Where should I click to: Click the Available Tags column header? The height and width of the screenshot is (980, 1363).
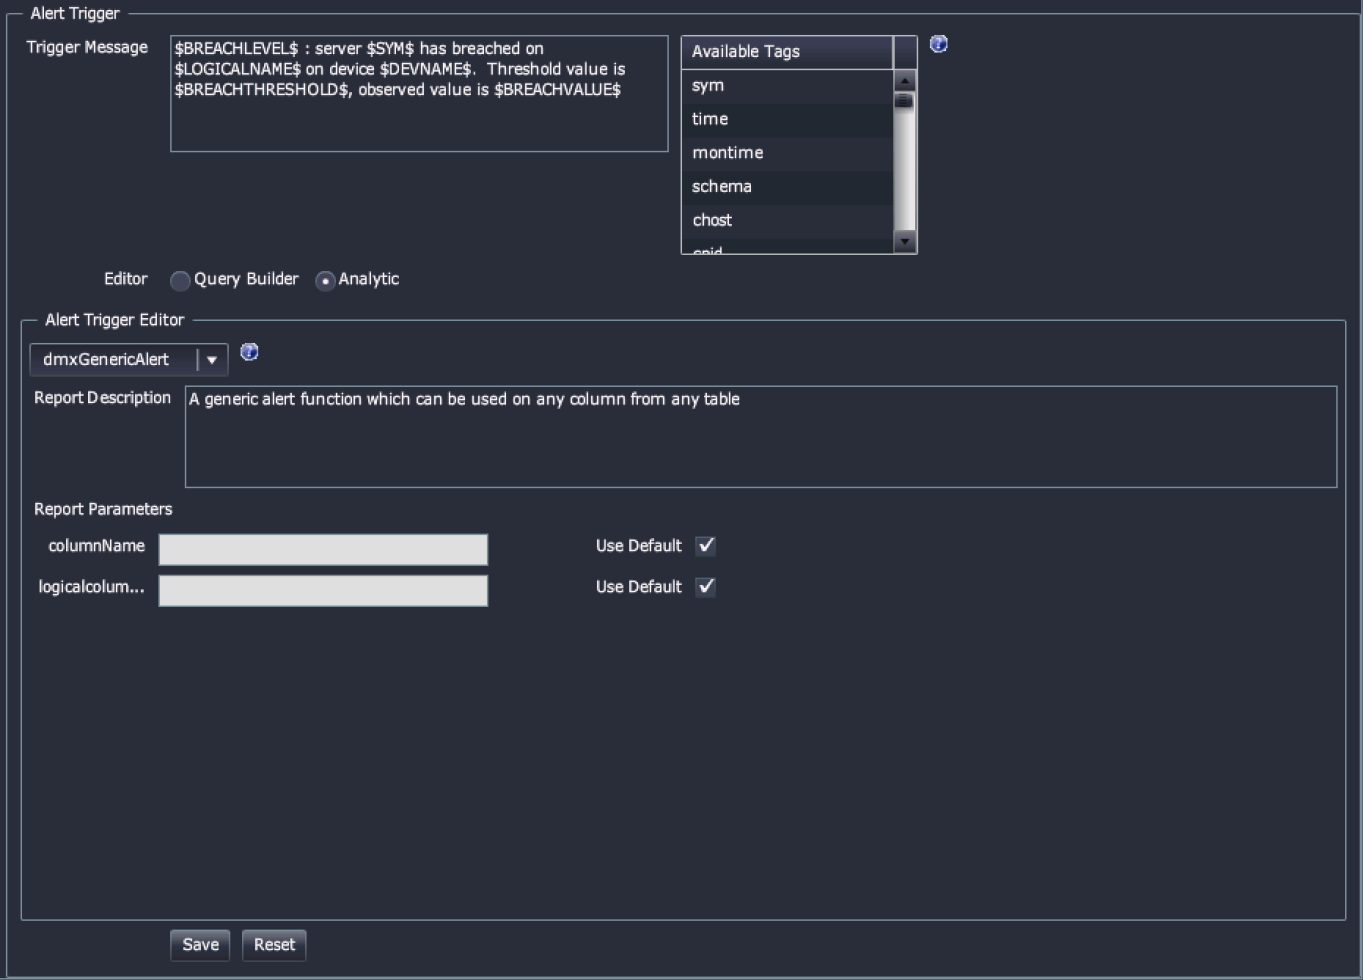coord(787,52)
